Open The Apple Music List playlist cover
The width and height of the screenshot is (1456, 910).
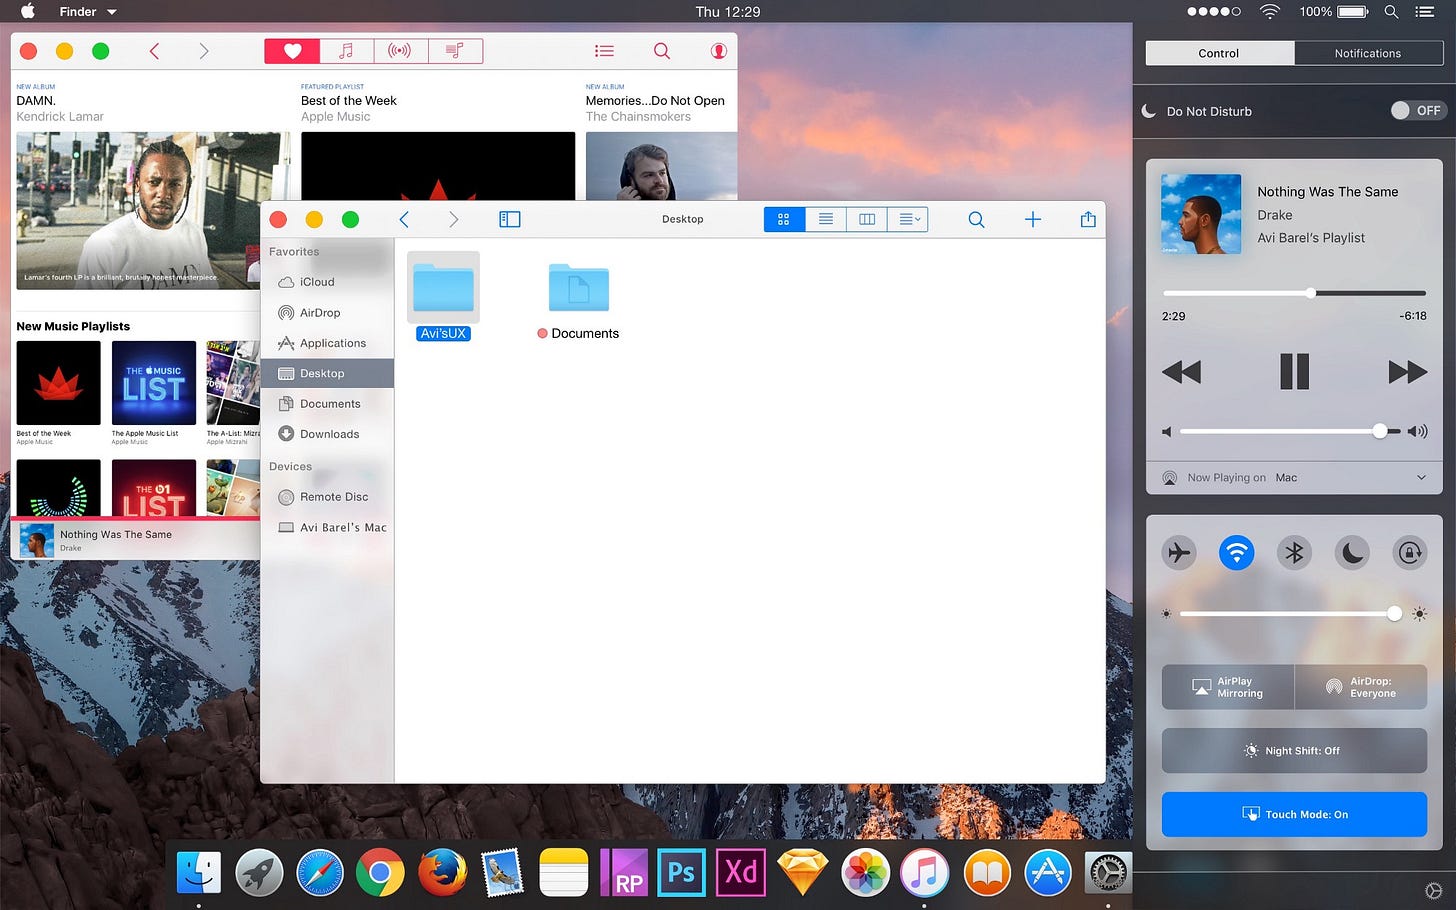point(153,383)
